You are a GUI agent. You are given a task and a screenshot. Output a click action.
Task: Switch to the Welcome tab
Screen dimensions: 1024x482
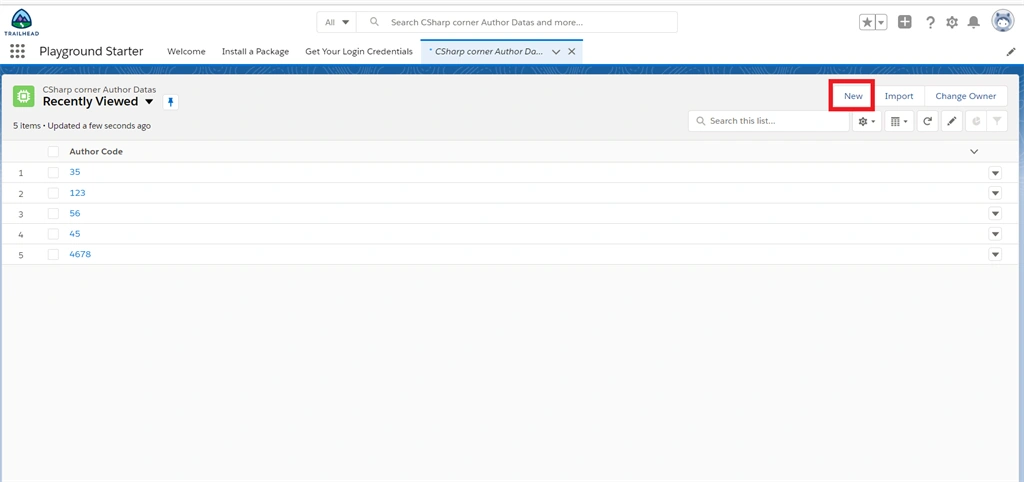(186, 52)
